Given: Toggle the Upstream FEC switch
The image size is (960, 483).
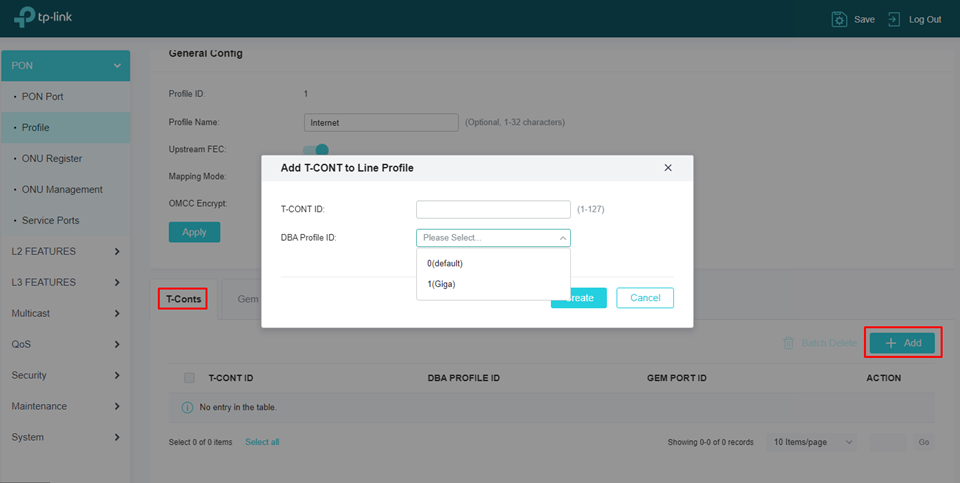Looking at the screenshot, I should (x=316, y=149).
